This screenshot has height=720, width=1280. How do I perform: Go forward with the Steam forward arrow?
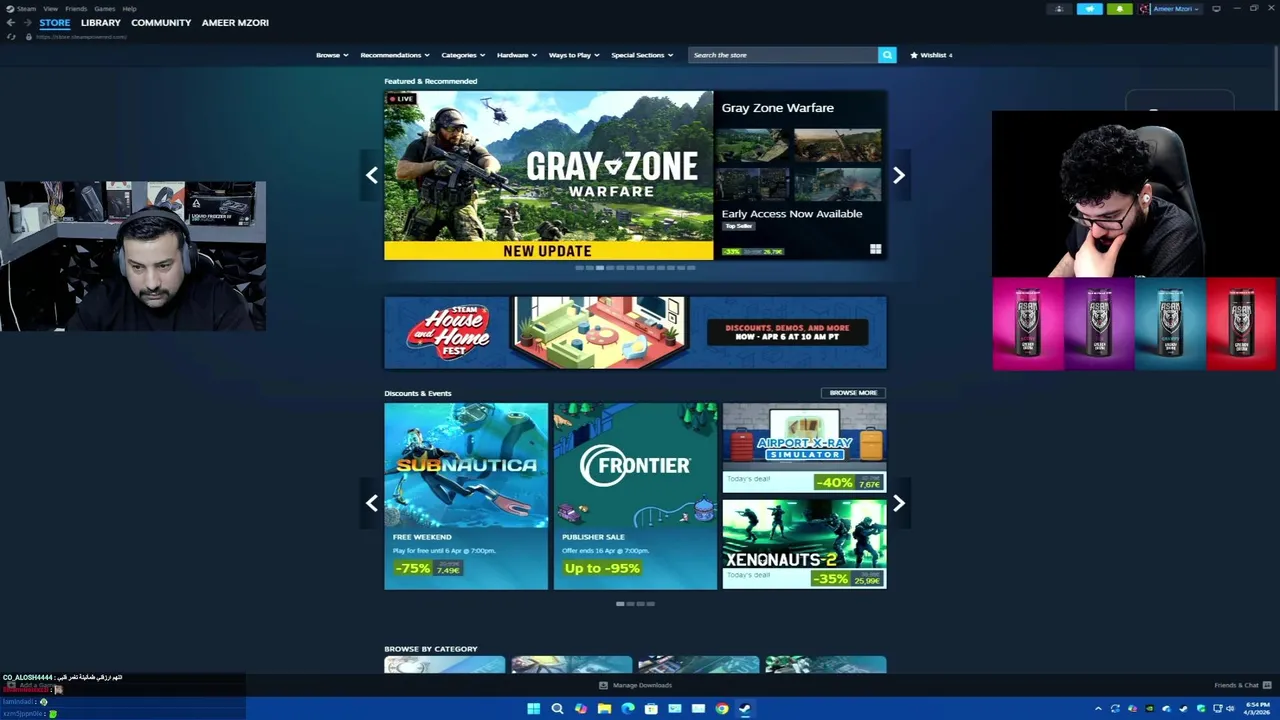pyautogui.click(x=27, y=22)
